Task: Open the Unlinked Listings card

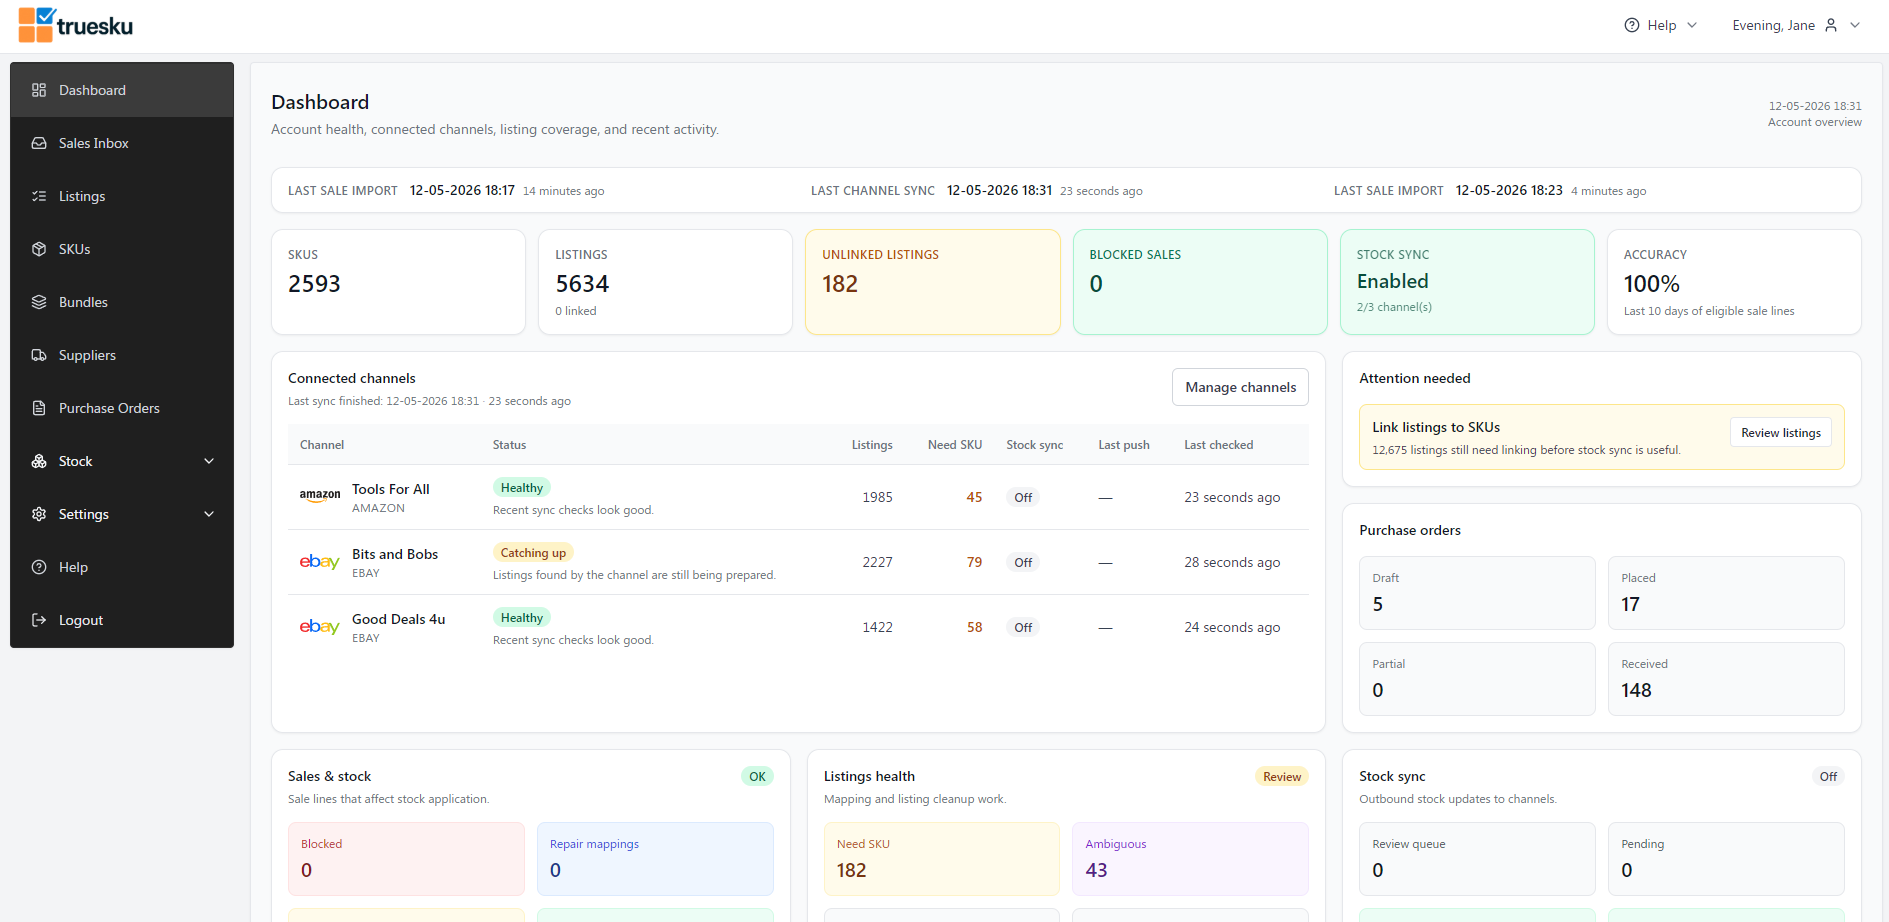Action: pyautogui.click(x=932, y=282)
